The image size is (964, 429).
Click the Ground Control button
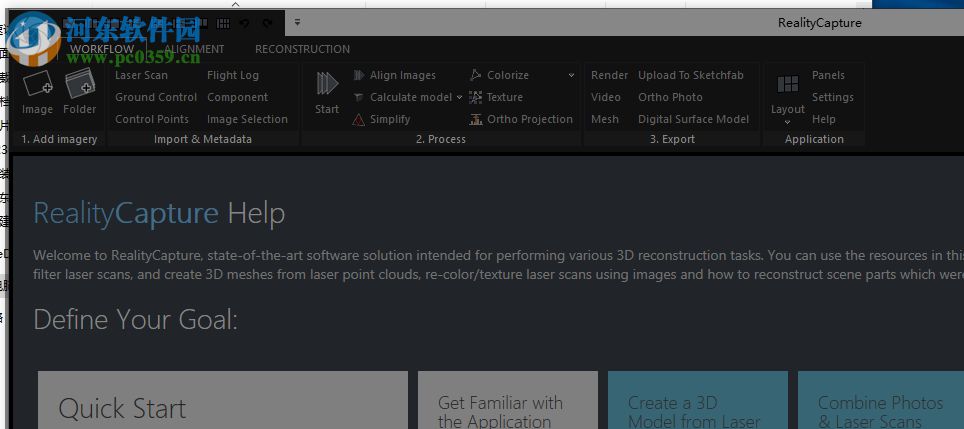pos(156,97)
